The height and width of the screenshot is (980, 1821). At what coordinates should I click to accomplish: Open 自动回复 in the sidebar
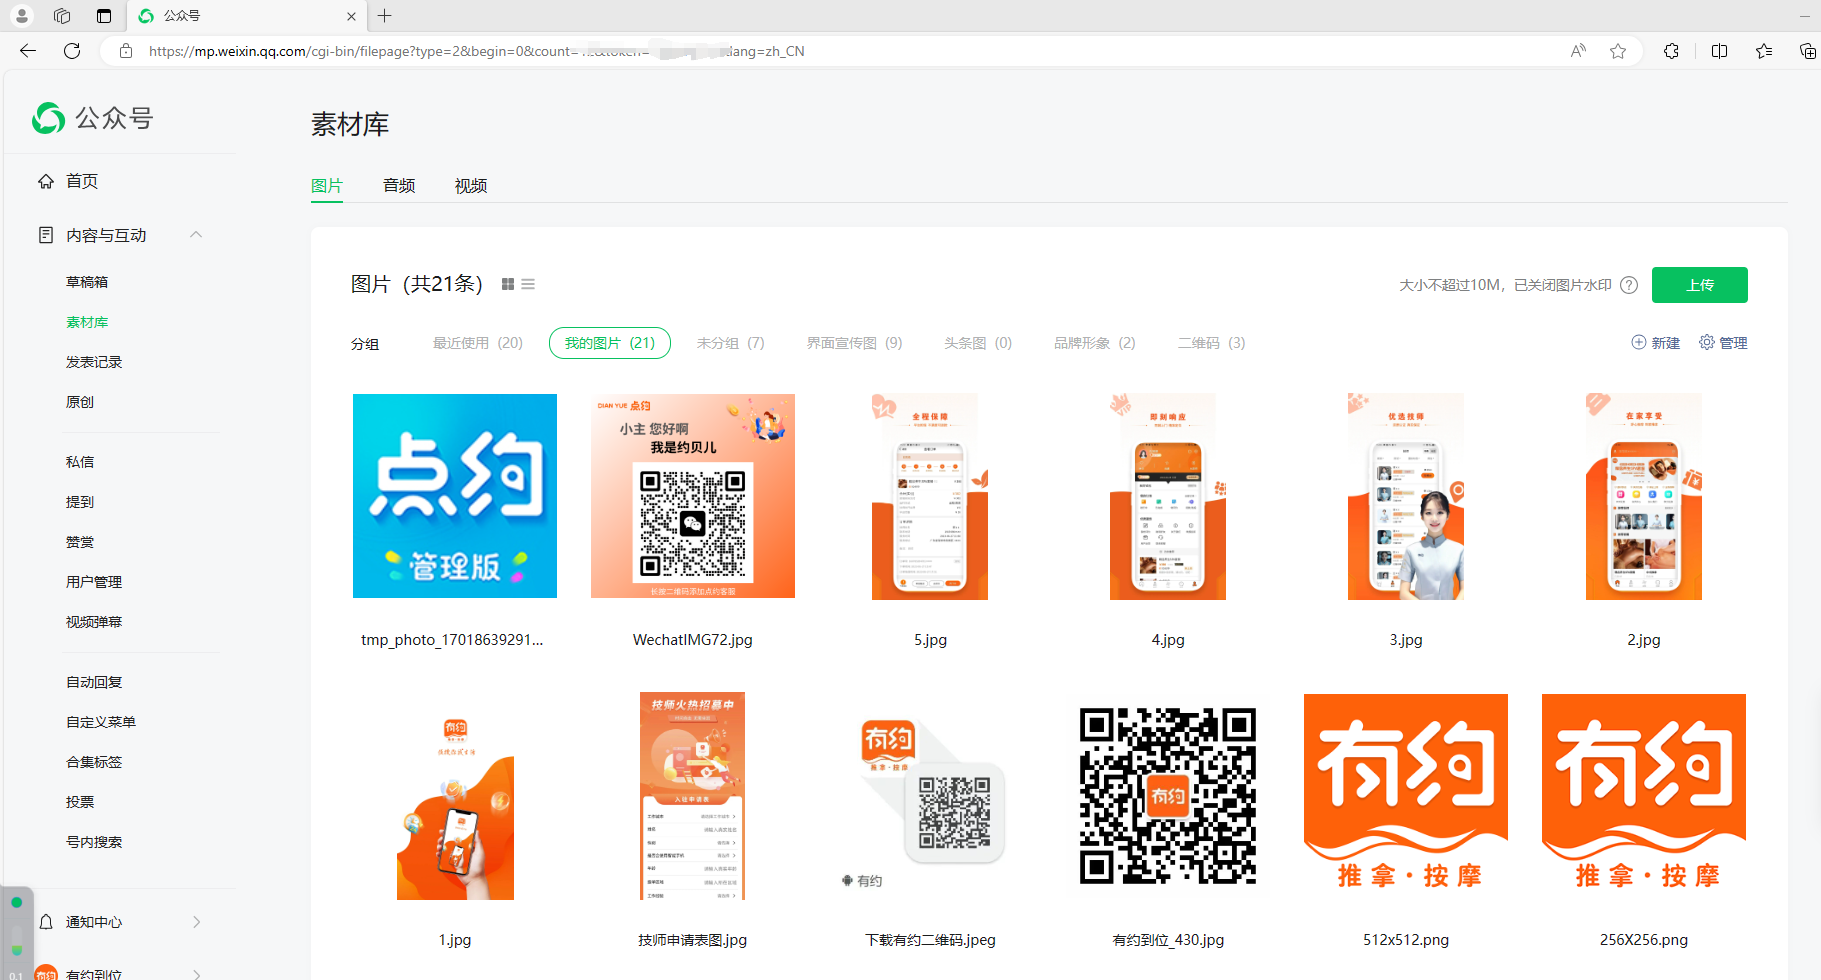pyautogui.click(x=94, y=682)
